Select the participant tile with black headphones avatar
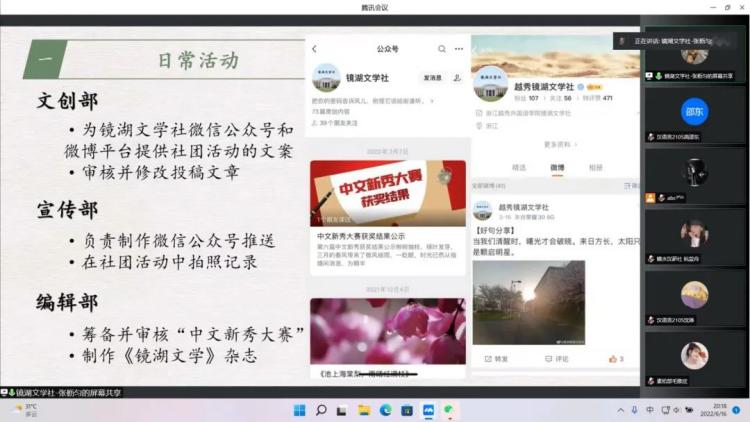Image resolution: width=750 pixels, height=422 pixels. [x=695, y=176]
